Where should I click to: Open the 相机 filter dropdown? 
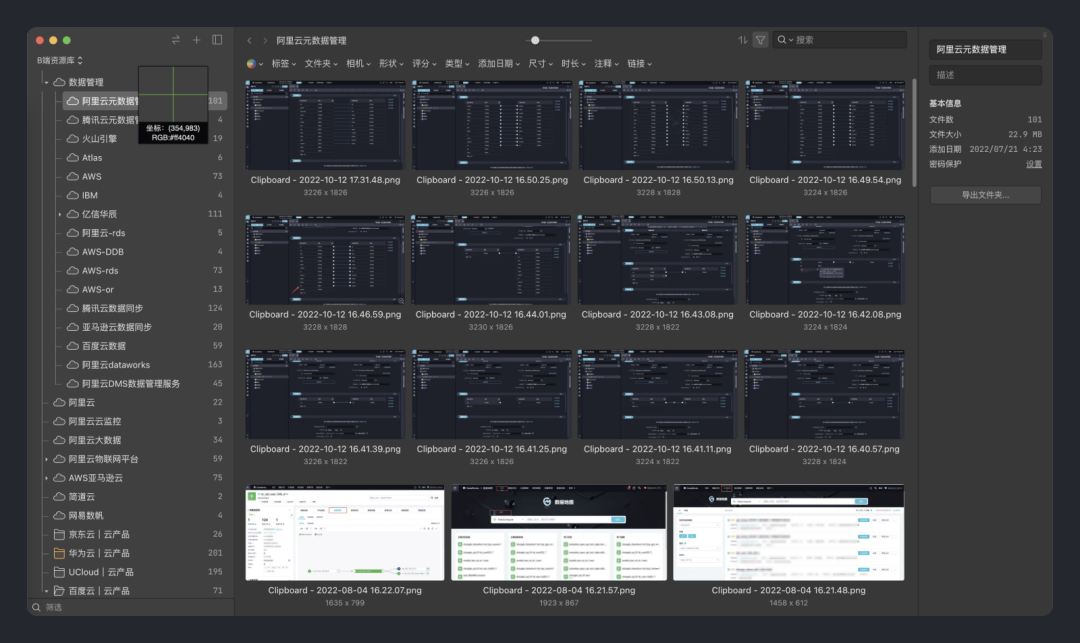coord(358,63)
